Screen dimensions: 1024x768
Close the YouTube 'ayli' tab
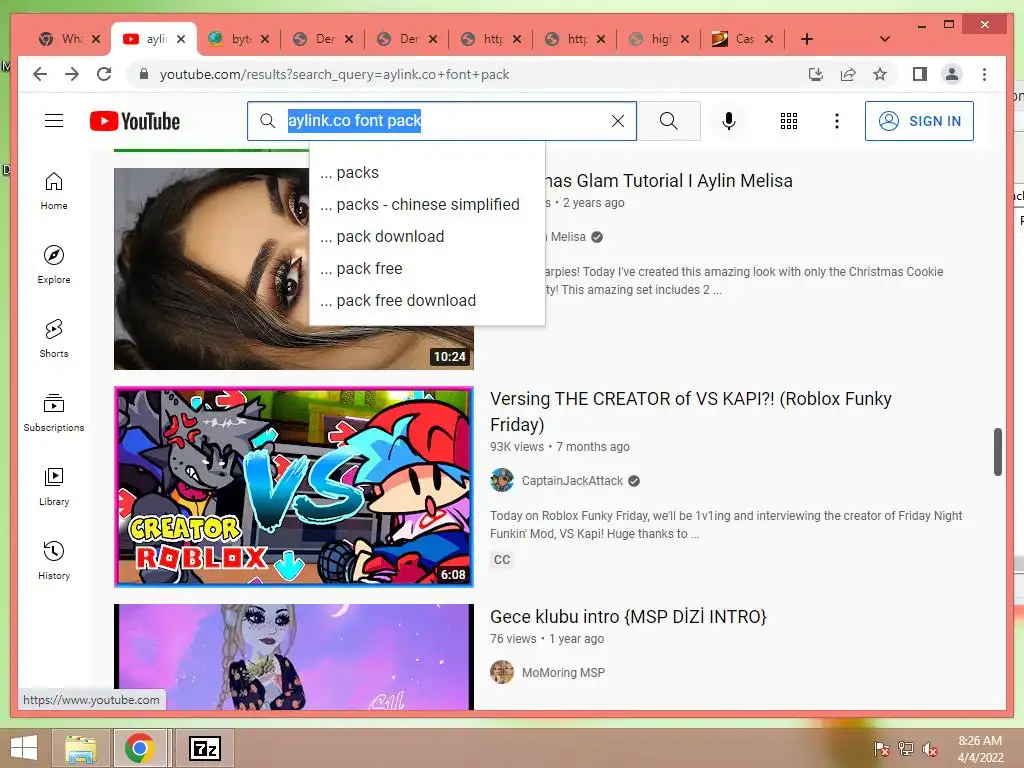(x=181, y=39)
